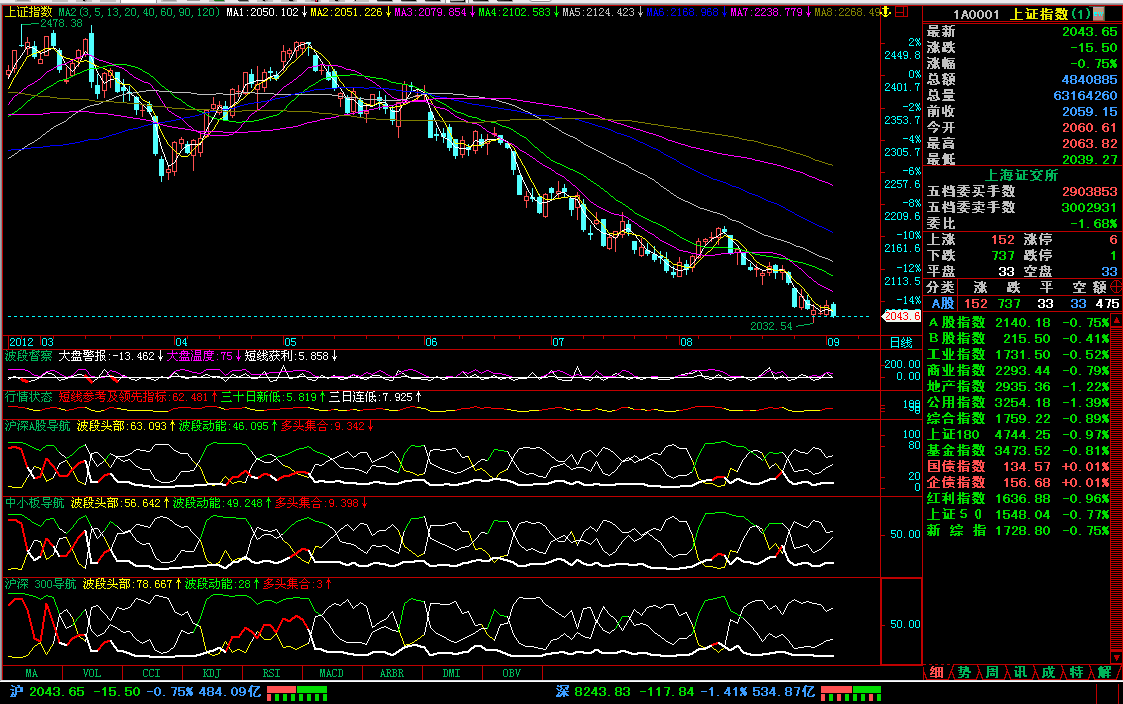Switch to the CCI indicator tab

tap(152, 673)
